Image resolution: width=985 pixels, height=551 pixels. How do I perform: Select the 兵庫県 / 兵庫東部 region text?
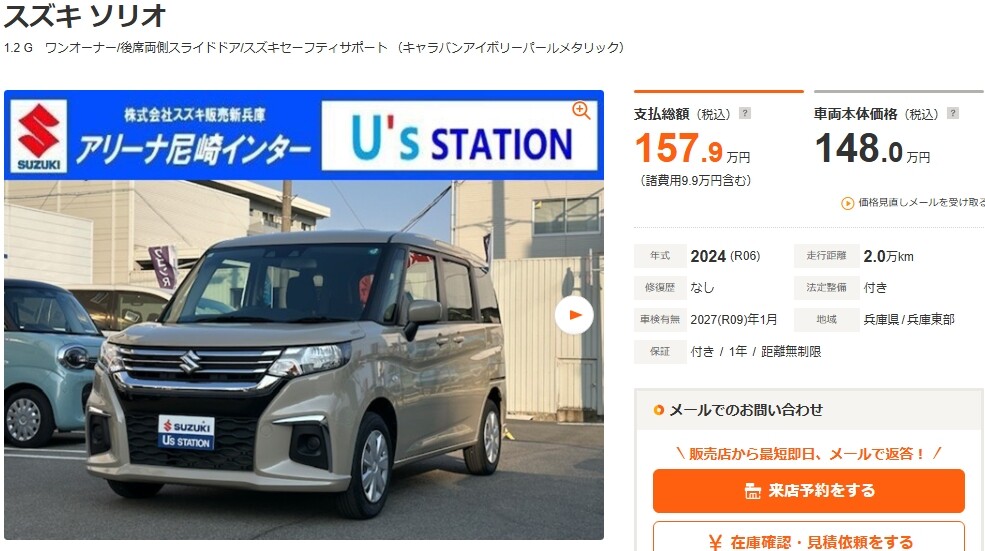tap(909, 320)
